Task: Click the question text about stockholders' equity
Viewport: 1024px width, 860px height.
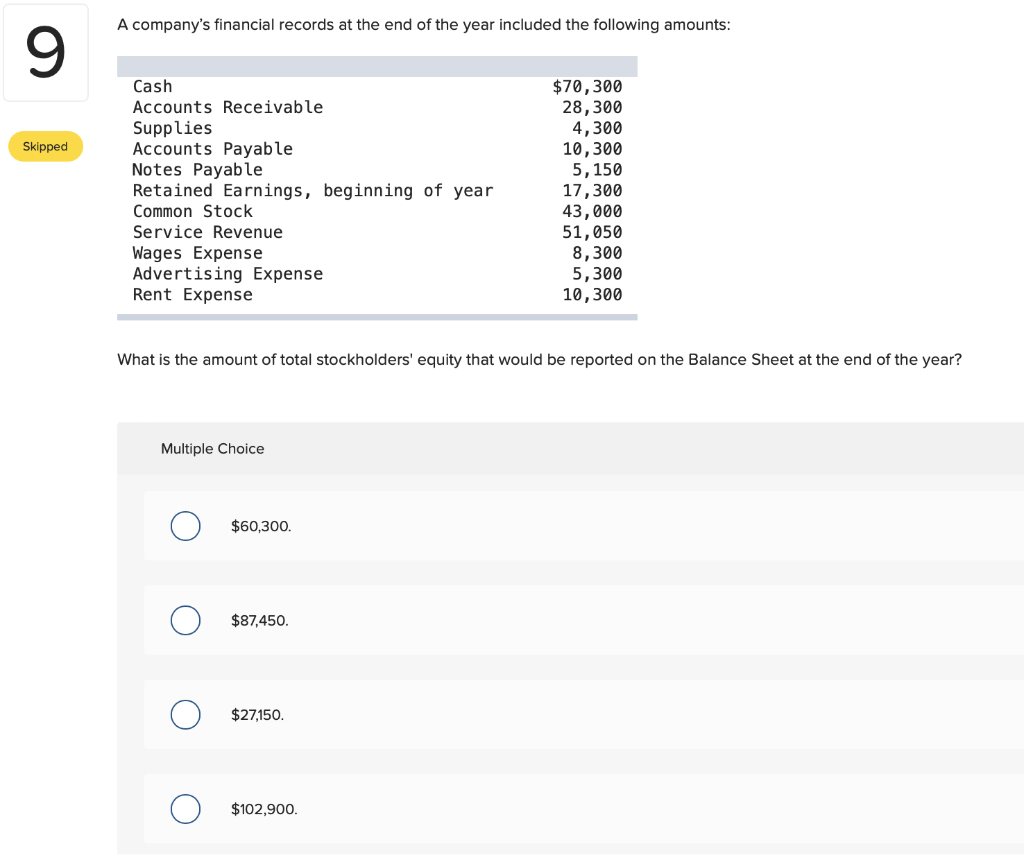Action: point(538,359)
